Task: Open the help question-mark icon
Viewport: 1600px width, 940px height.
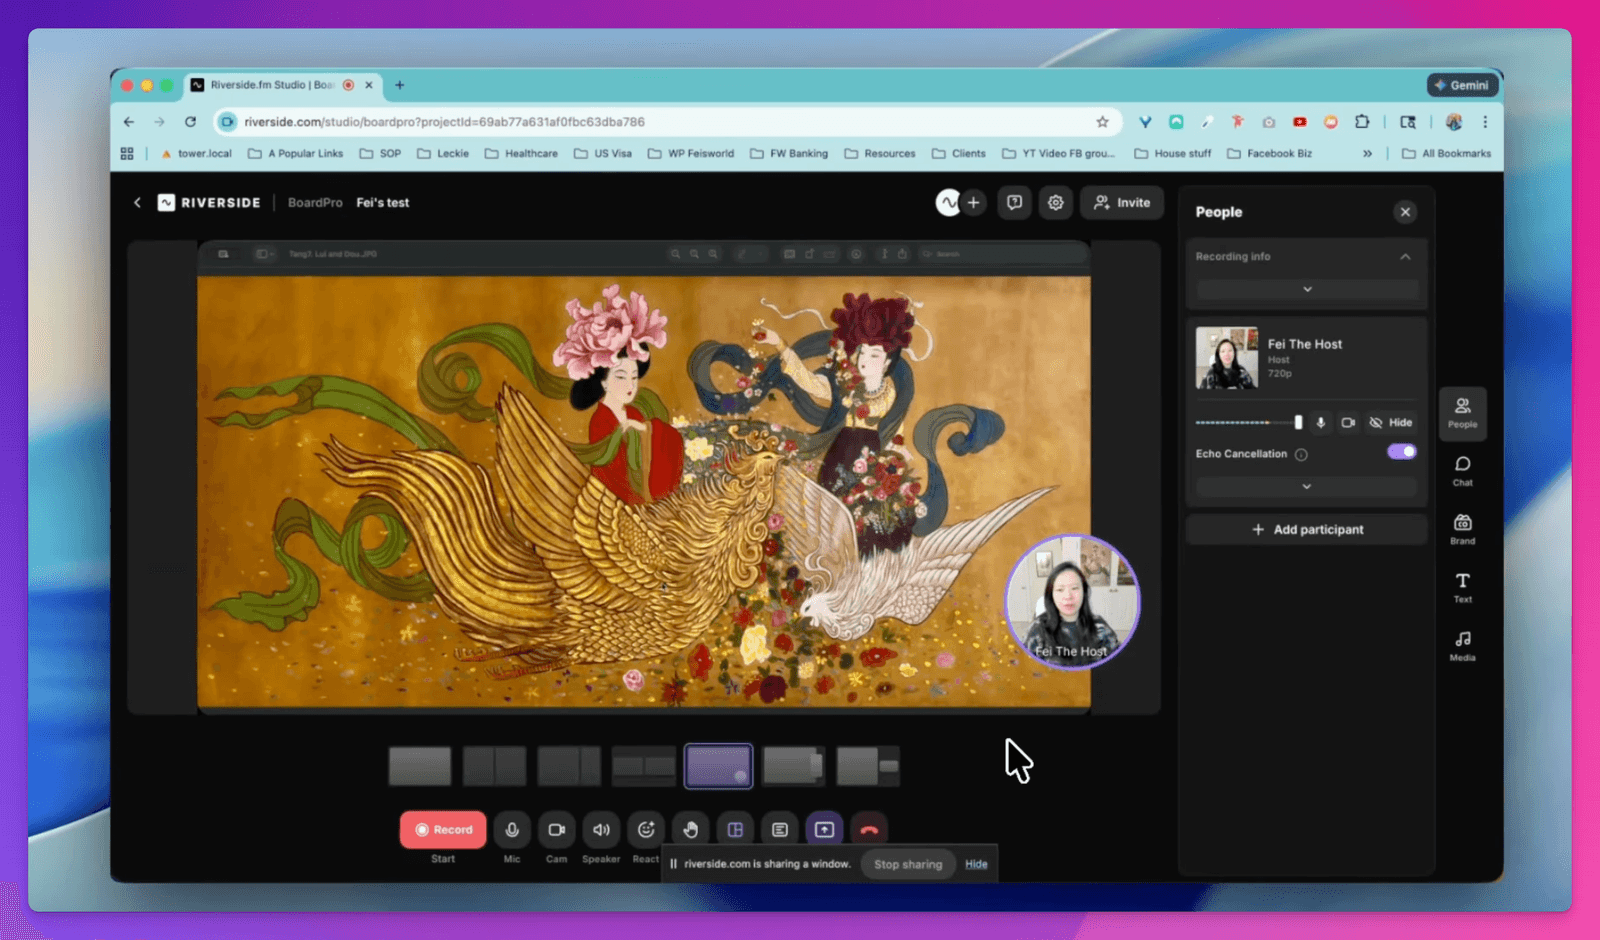Action: [x=1014, y=202]
